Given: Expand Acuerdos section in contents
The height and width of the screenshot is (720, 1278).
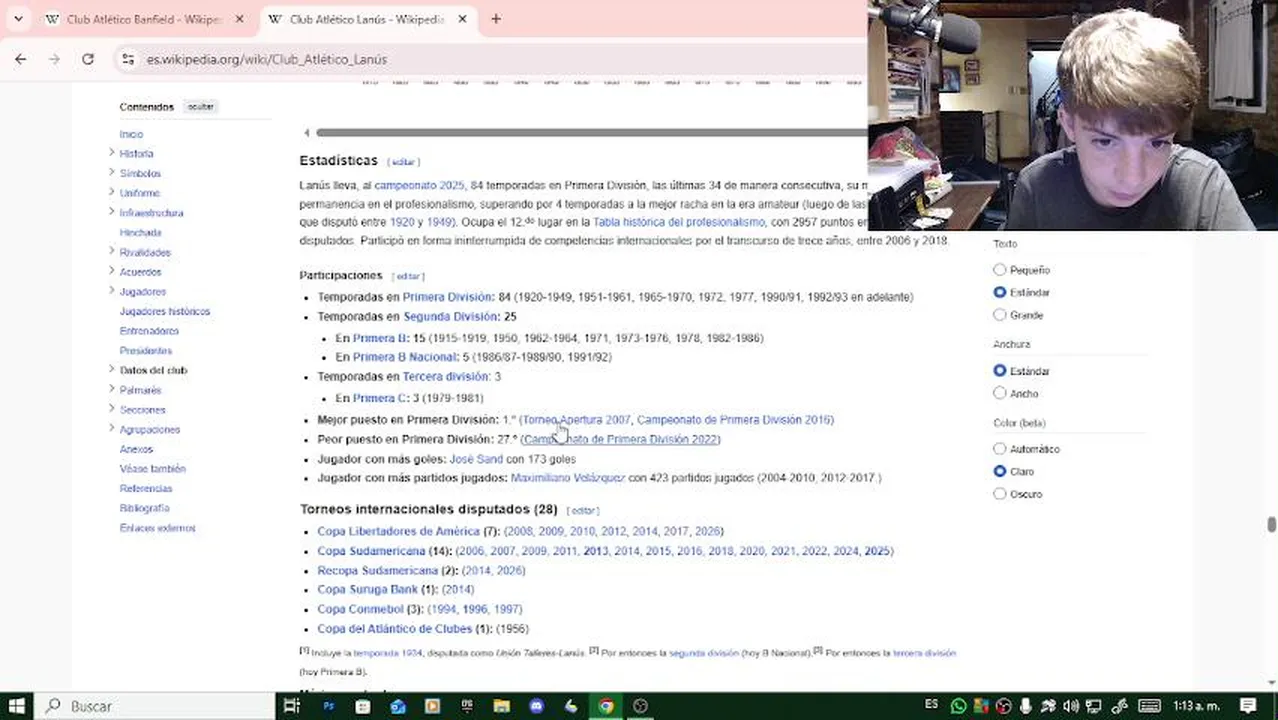Looking at the screenshot, I should (x=111, y=271).
